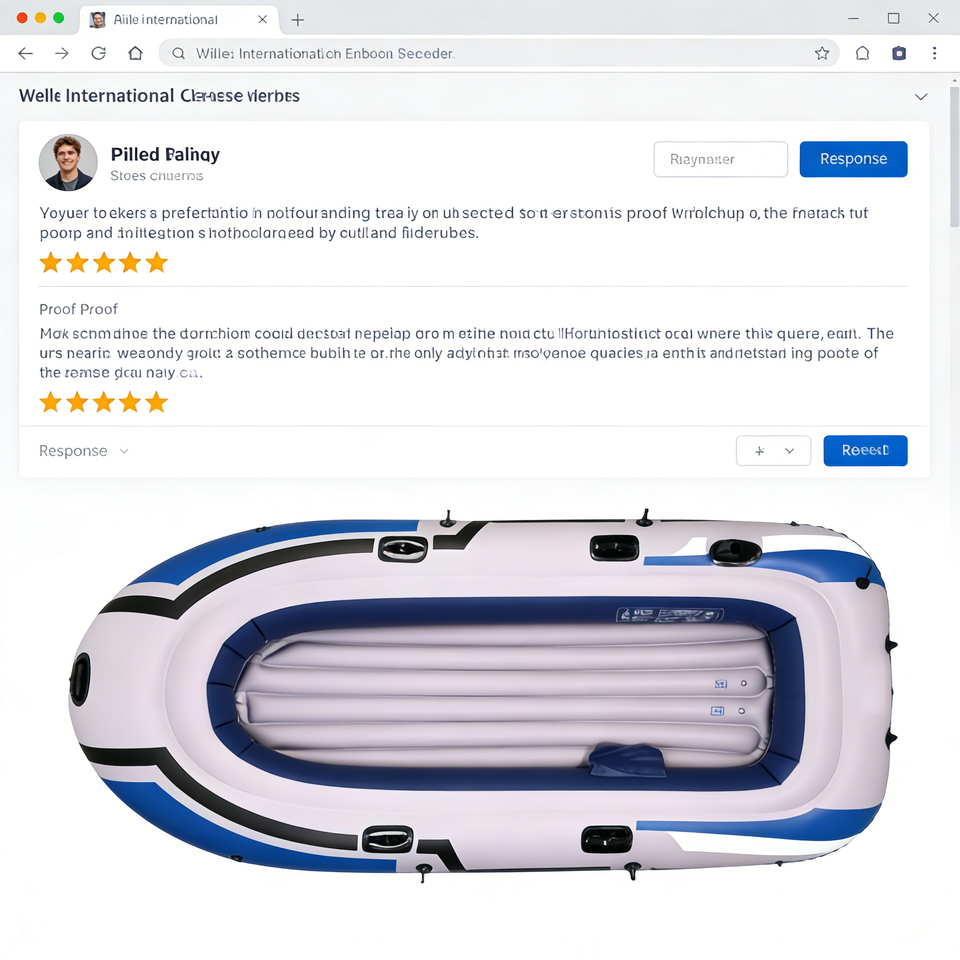Open the browser home page
960x960 pixels.
135,53
